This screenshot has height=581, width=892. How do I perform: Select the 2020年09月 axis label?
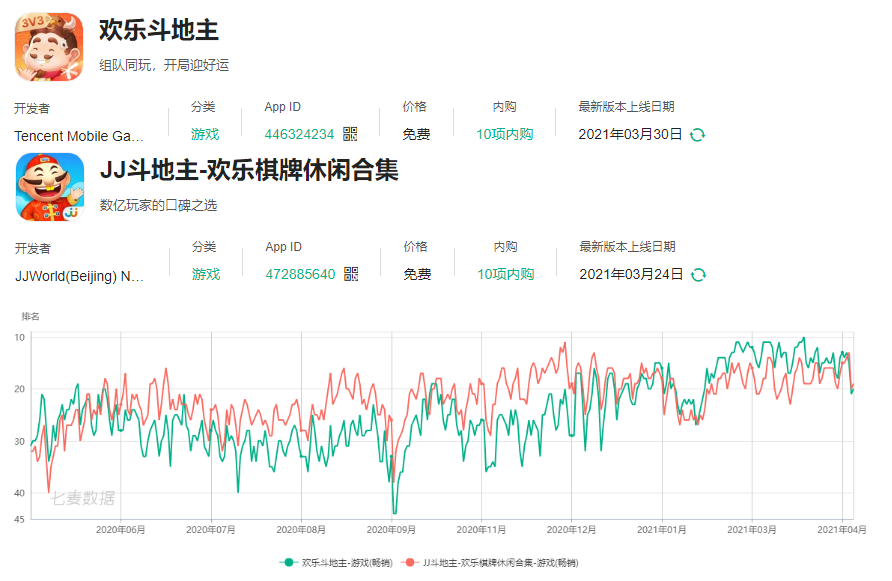pos(391,530)
